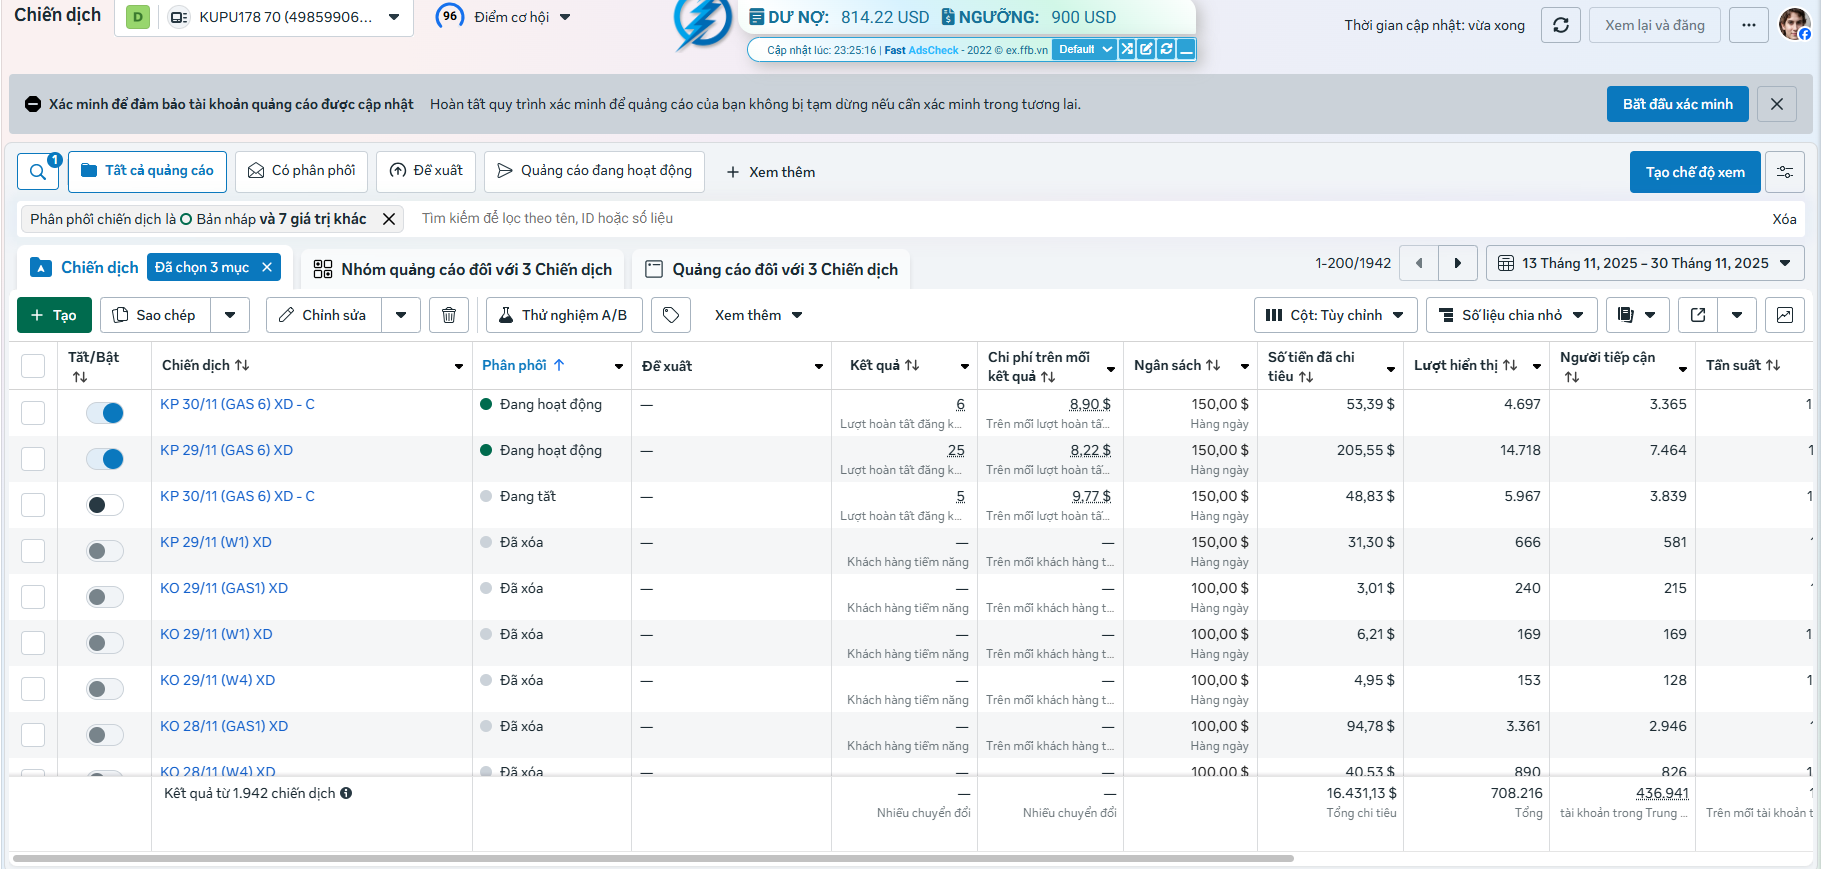Click the horizontal scrollbar at bottom
Viewport: 1821px width, 869px height.
(653, 858)
